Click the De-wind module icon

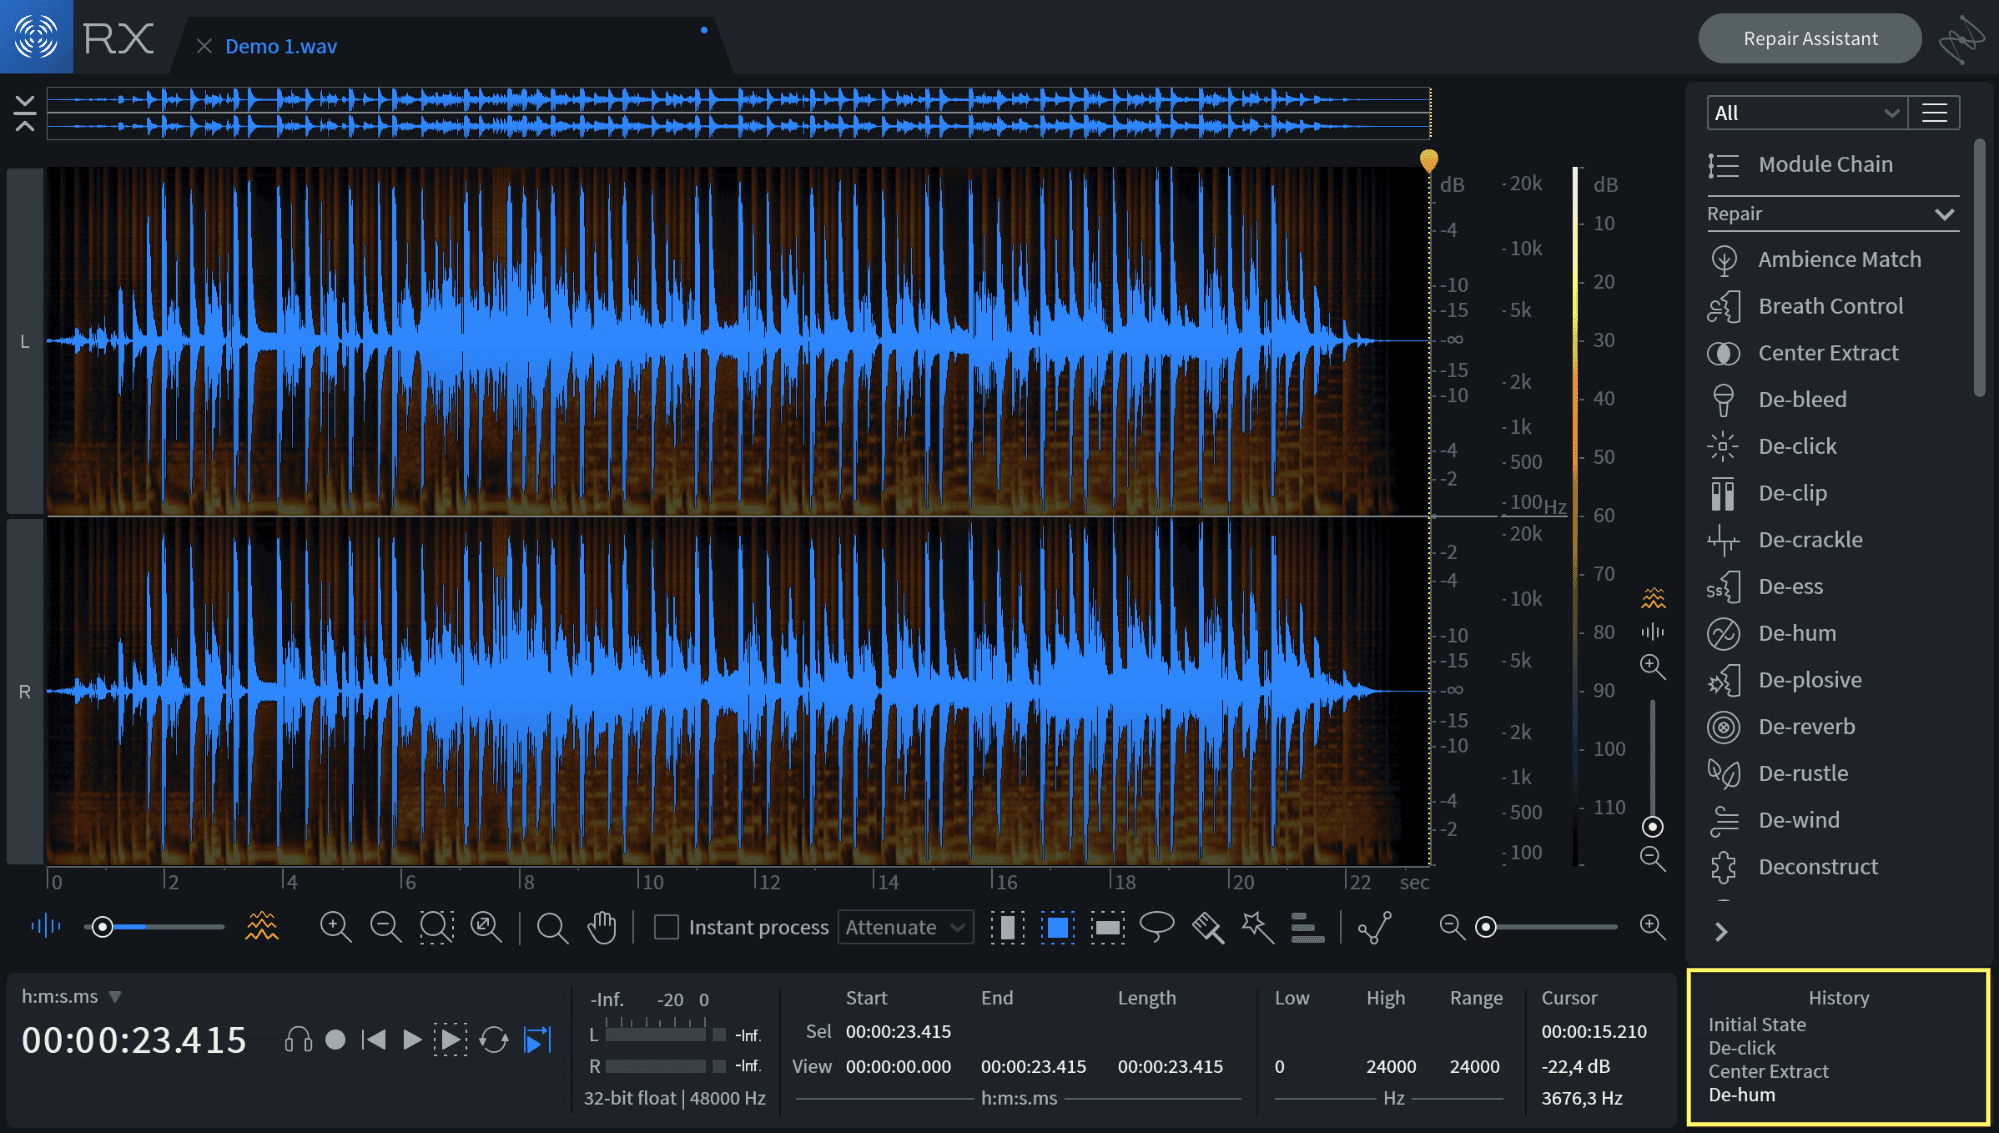pos(1723,820)
